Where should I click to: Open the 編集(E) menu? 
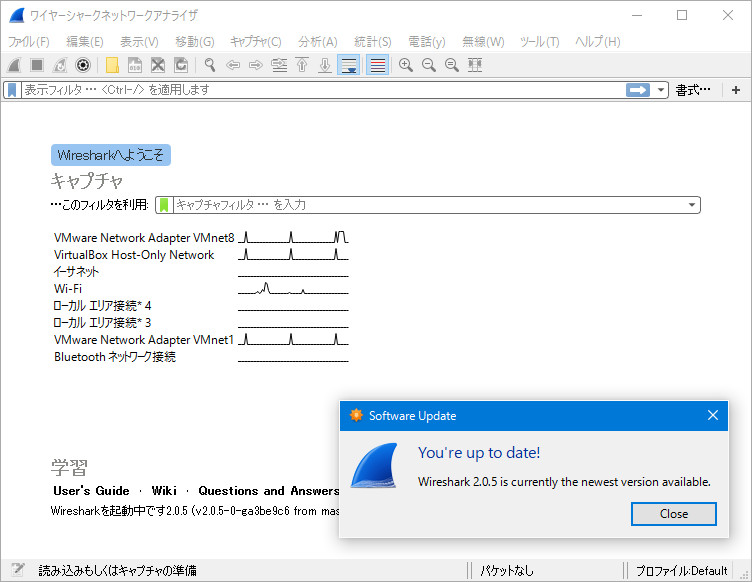point(85,42)
